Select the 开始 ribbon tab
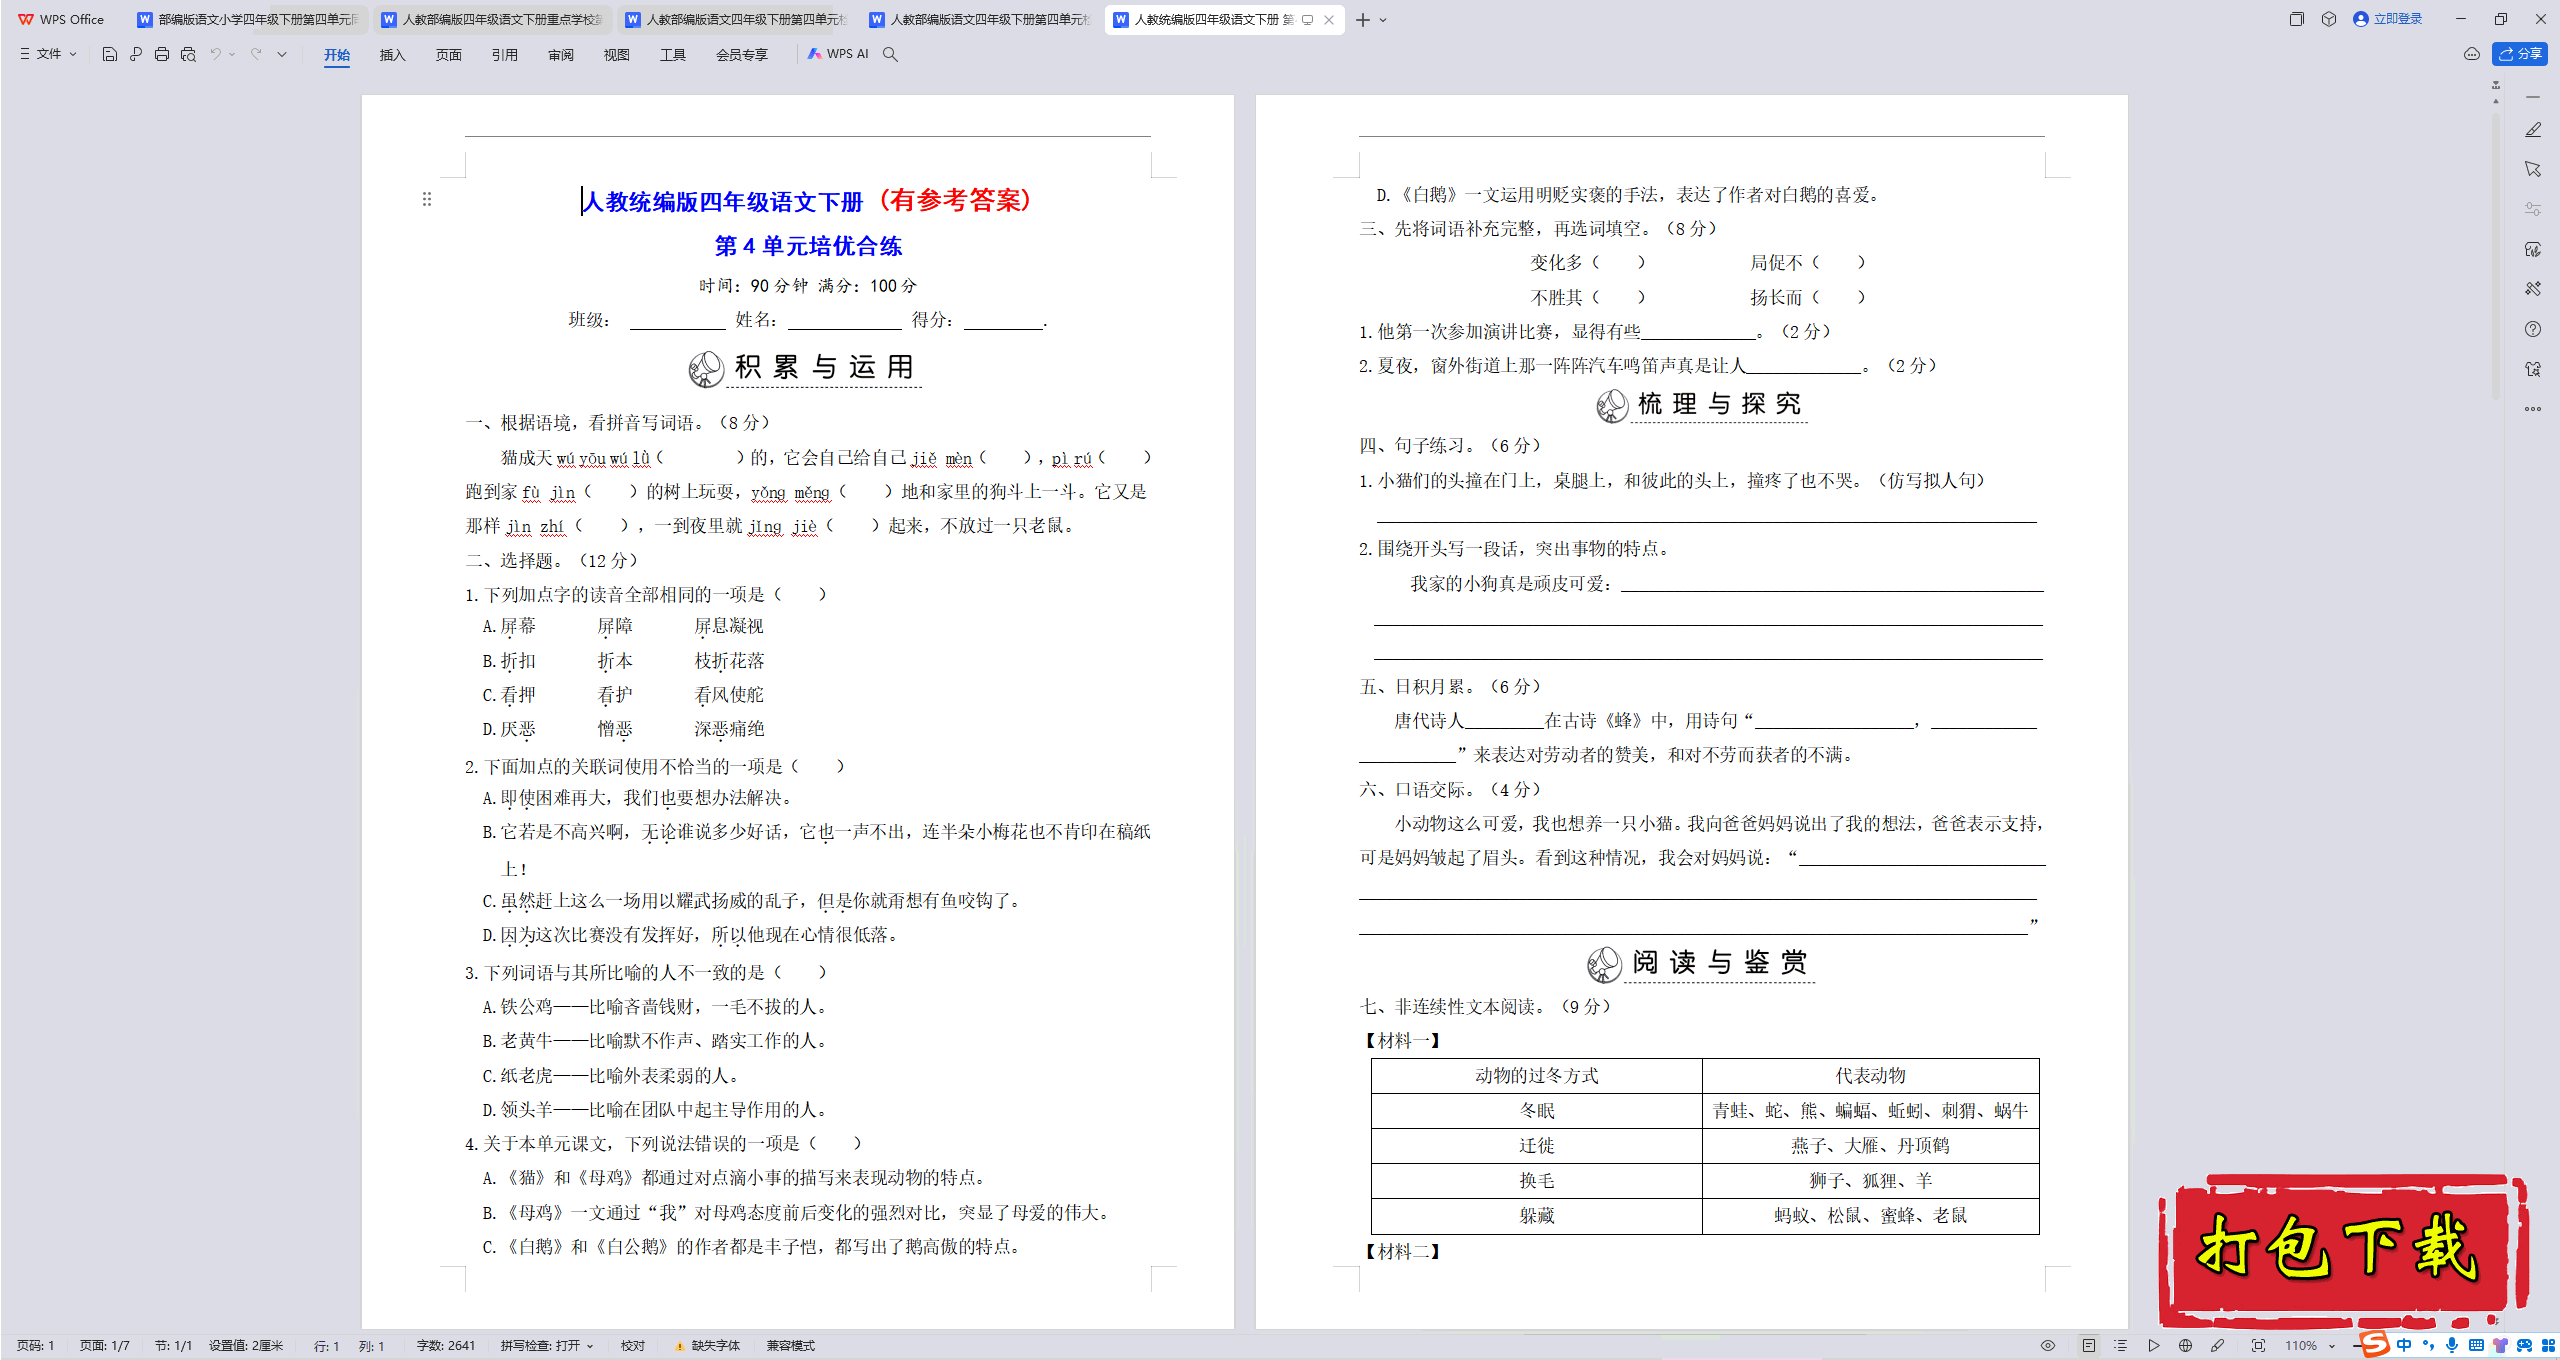 click(337, 55)
